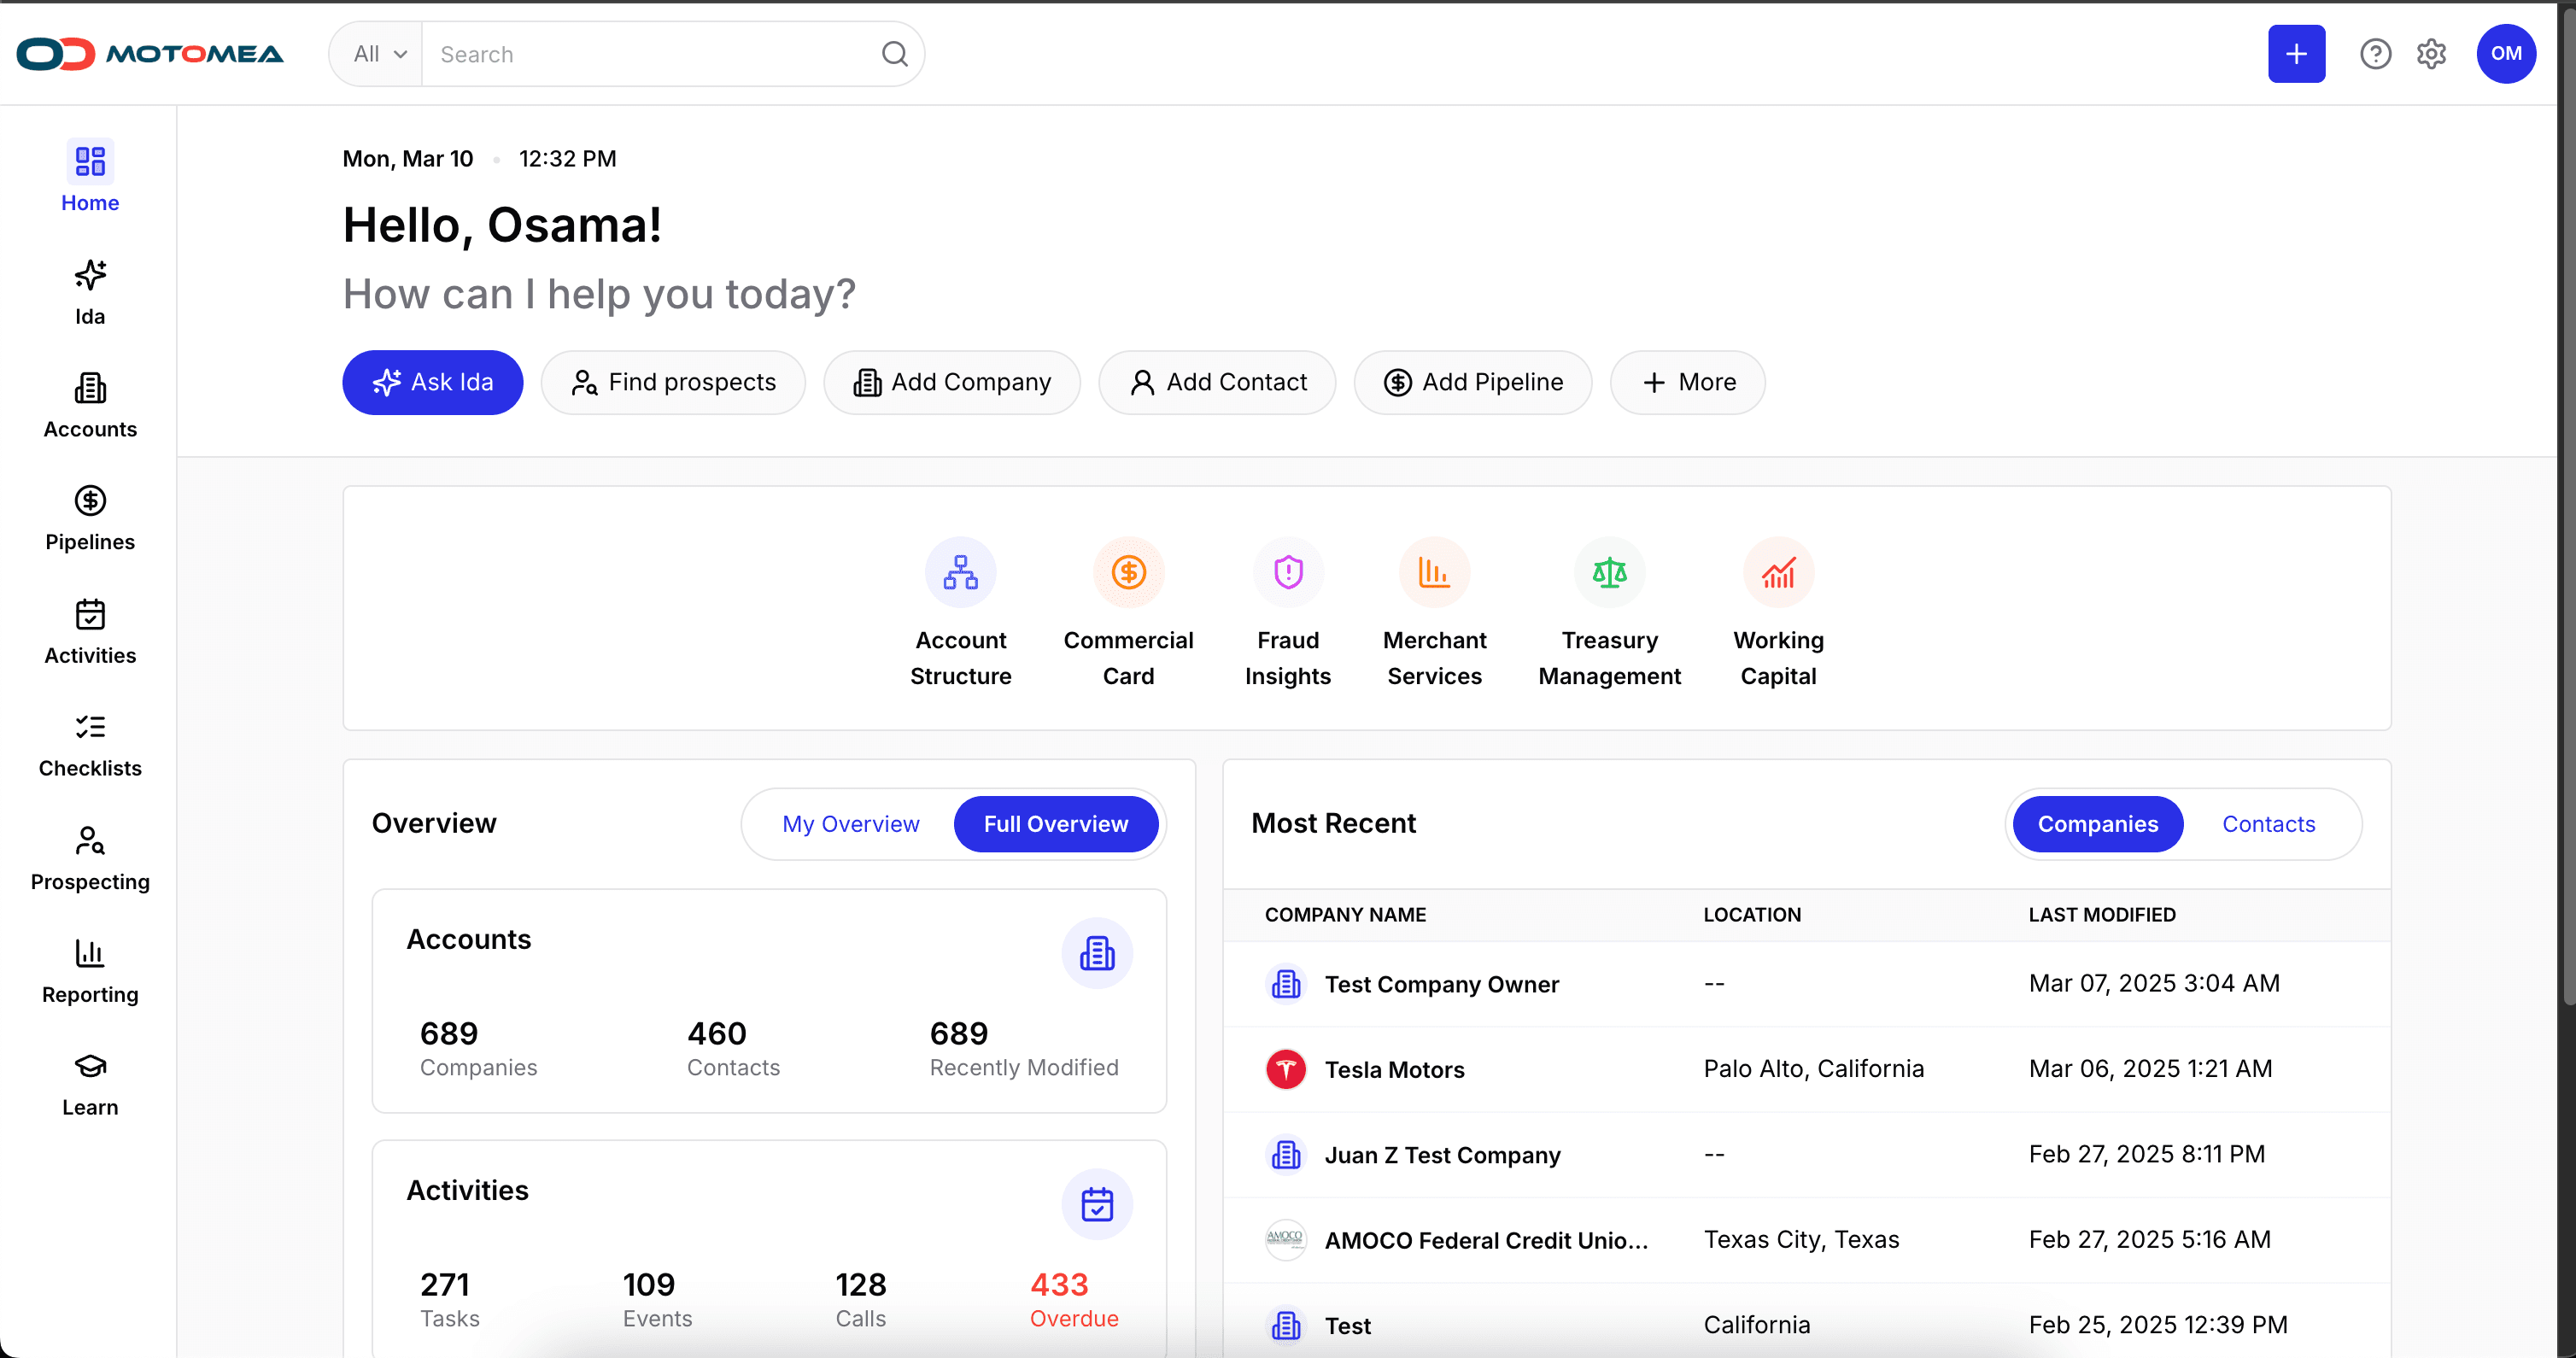Screen dimensions: 2576x1358
Task: Expand the More actions button
Action: 1687,382
